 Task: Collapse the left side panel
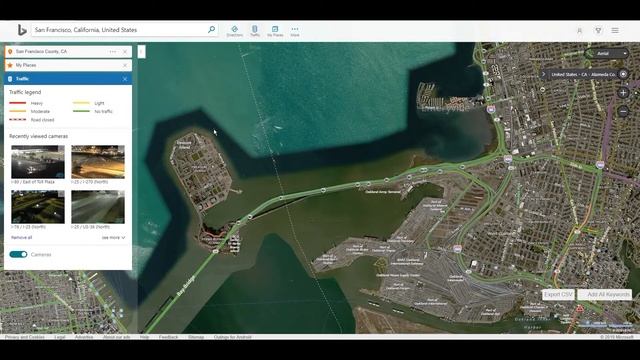click(x=141, y=51)
